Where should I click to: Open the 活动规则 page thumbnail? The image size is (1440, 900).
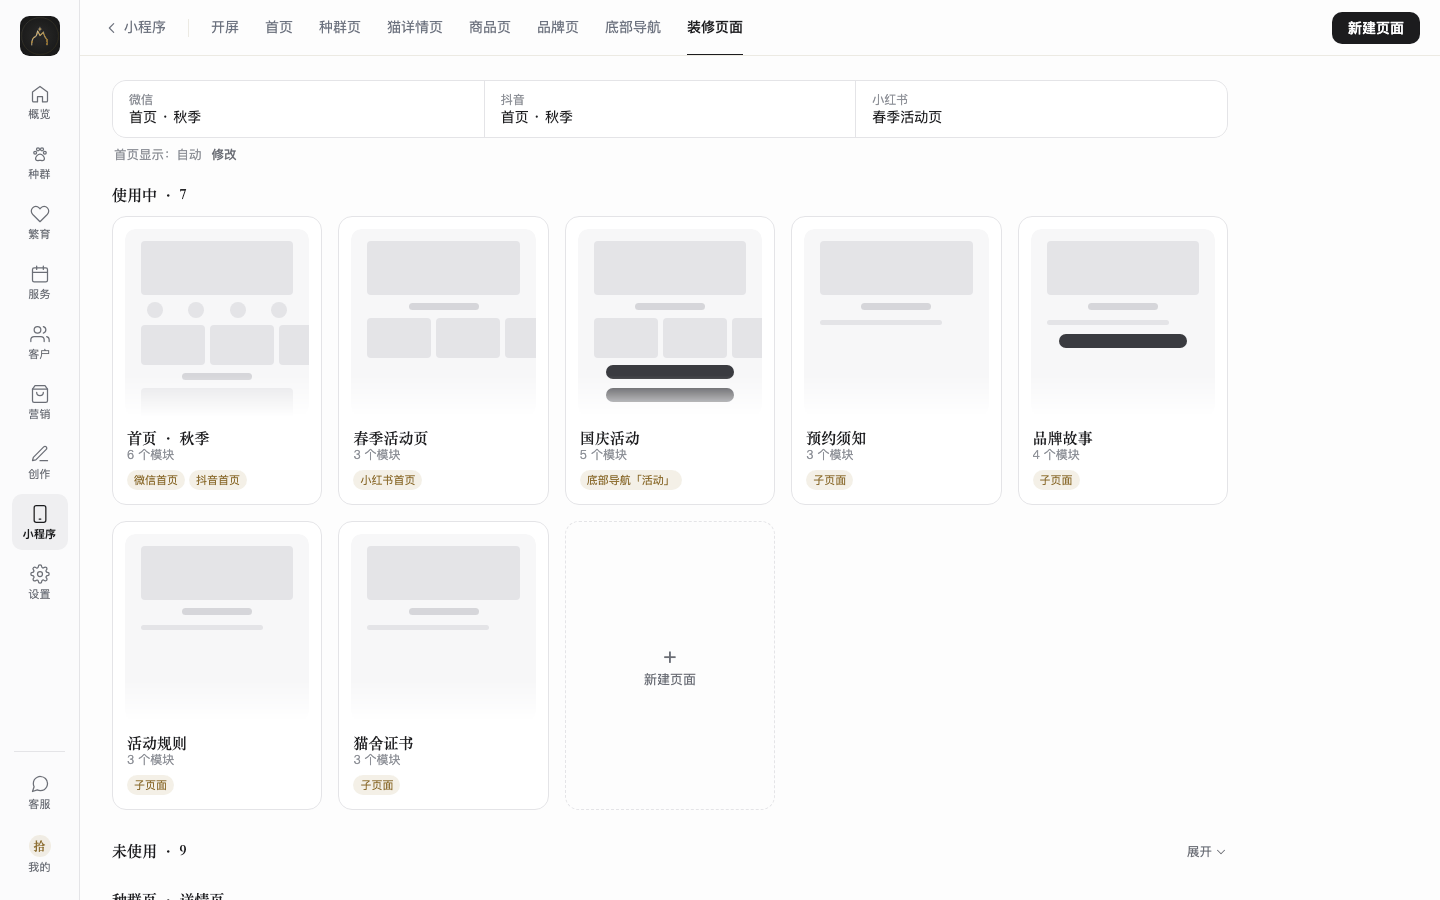pyautogui.click(x=217, y=626)
